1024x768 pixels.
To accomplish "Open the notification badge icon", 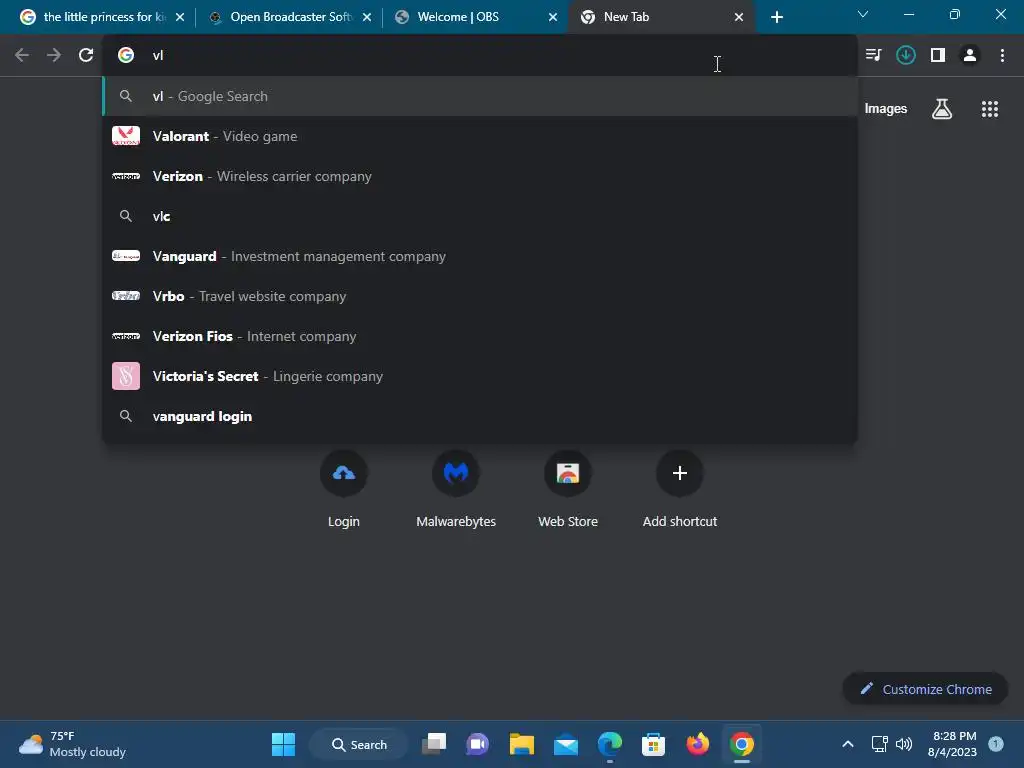I will coord(996,744).
